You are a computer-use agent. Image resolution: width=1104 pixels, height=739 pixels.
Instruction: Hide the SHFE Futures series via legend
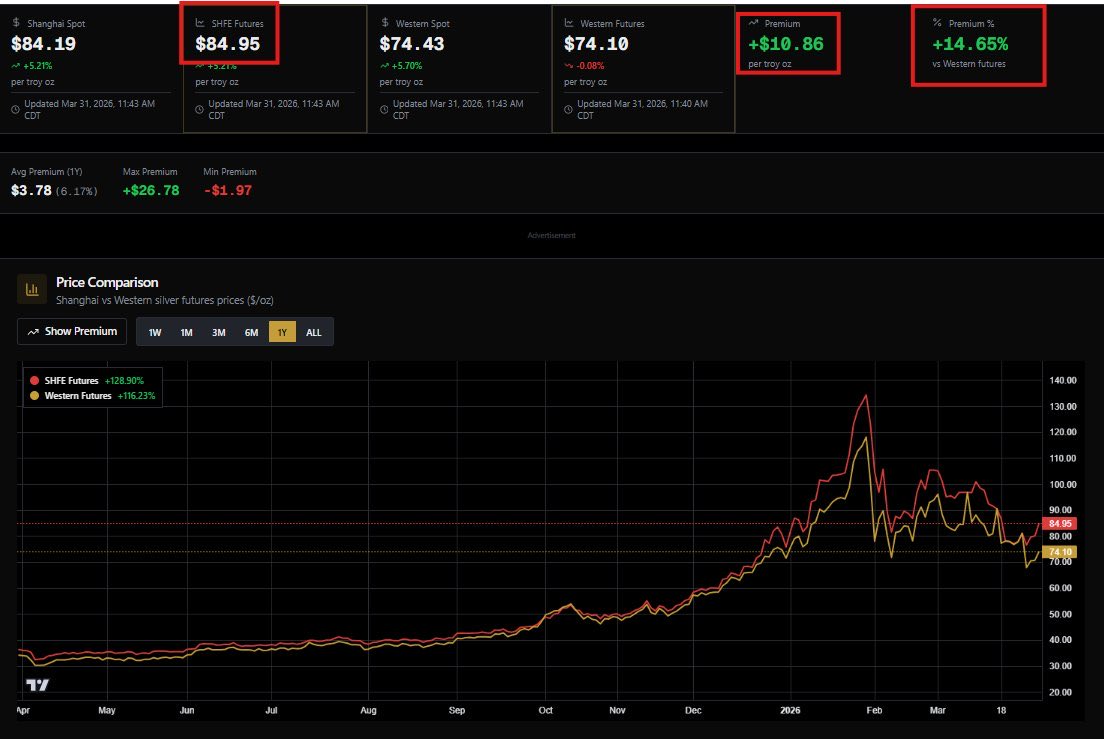pos(71,380)
